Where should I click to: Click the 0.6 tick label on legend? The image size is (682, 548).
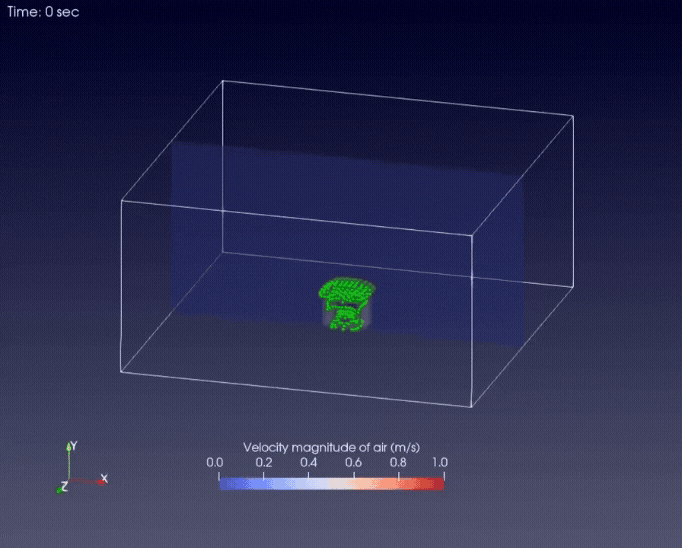(x=354, y=463)
